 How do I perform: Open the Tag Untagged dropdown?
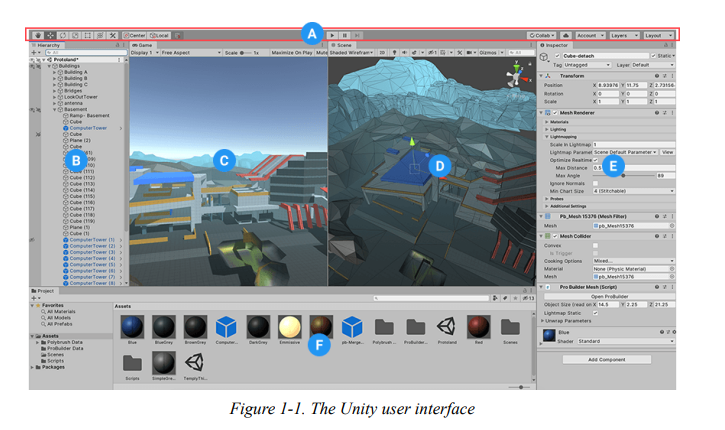click(587, 65)
